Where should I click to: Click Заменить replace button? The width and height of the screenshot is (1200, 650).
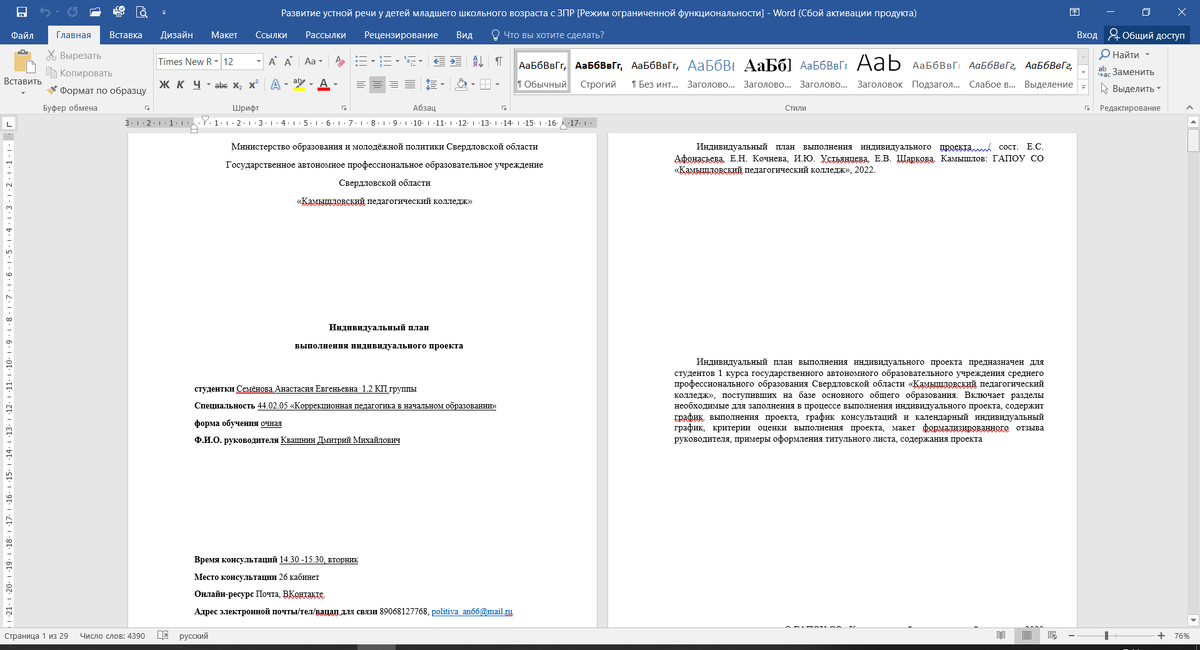1126,72
